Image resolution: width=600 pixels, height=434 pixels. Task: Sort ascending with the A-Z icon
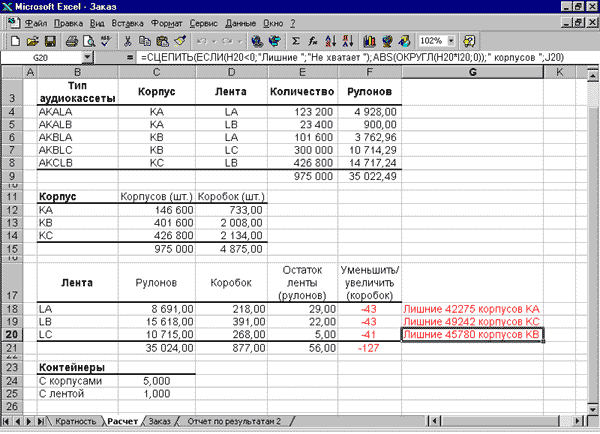pyautogui.click(x=331, y=41)
